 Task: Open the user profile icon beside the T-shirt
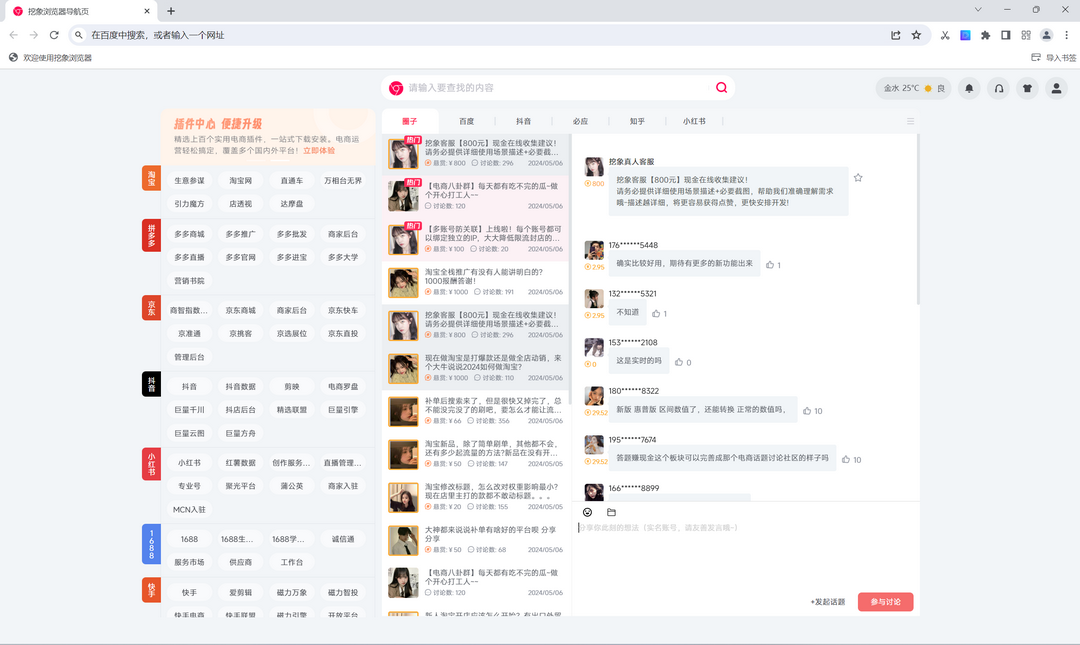pos(1056,88)
